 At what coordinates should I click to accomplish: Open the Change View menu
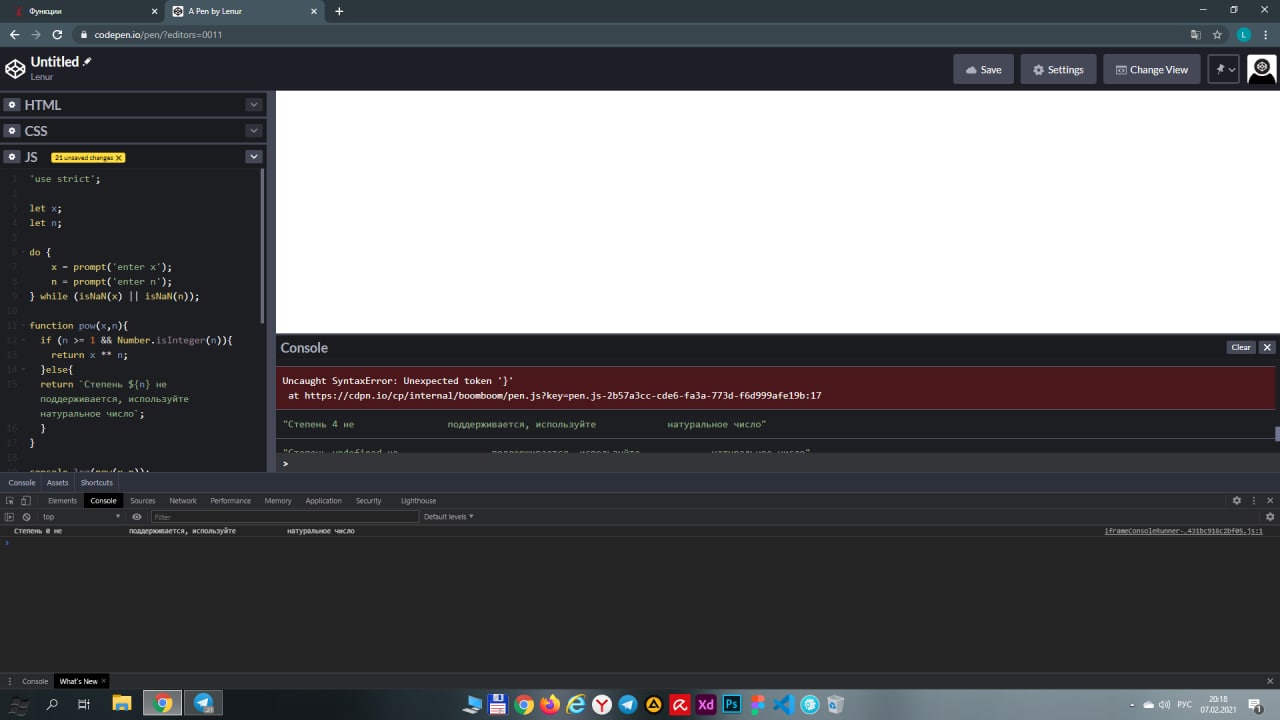pyautogui.click(x=1152, y=69)
